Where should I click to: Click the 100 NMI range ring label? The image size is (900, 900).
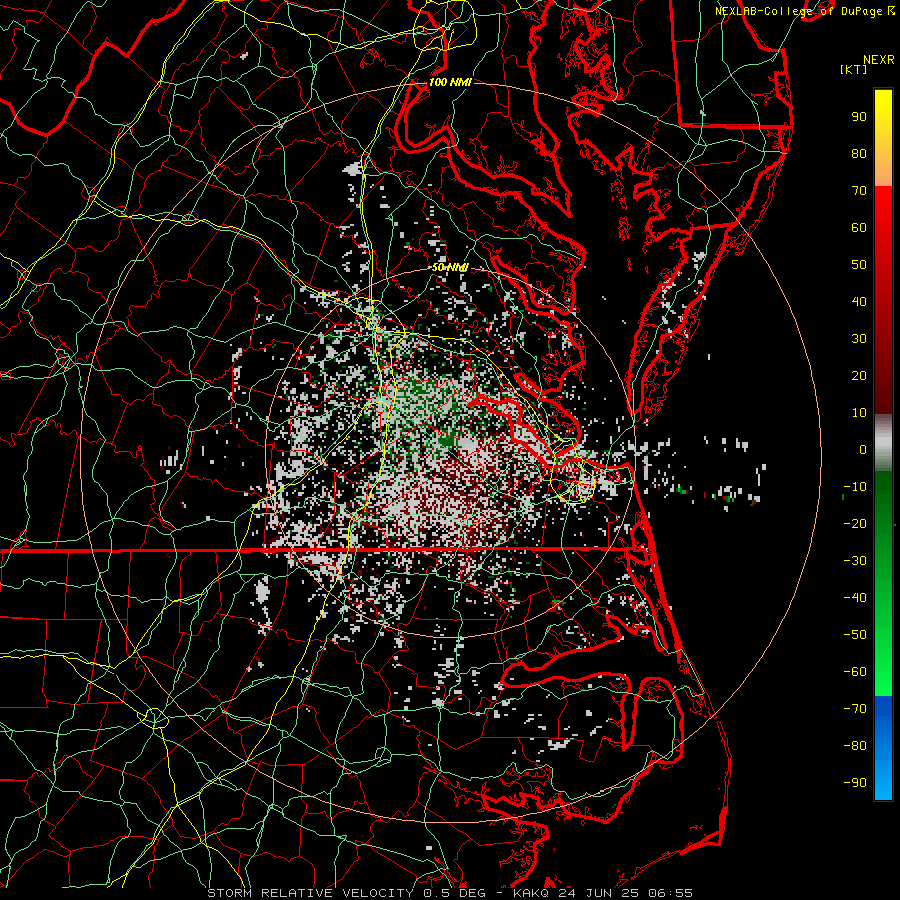point(450,82)
